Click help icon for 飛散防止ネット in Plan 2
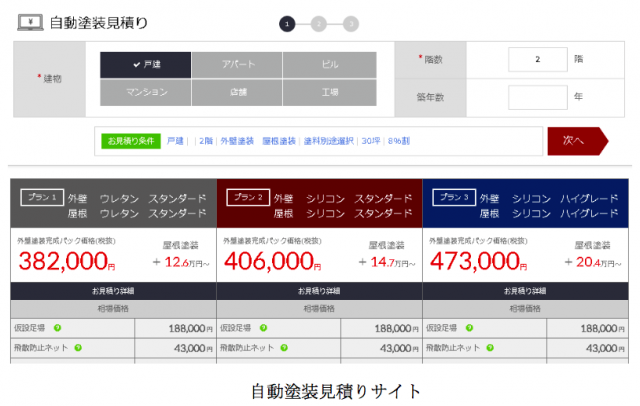The height and width of the screenshot is (406, 640). tap(283, 348)
